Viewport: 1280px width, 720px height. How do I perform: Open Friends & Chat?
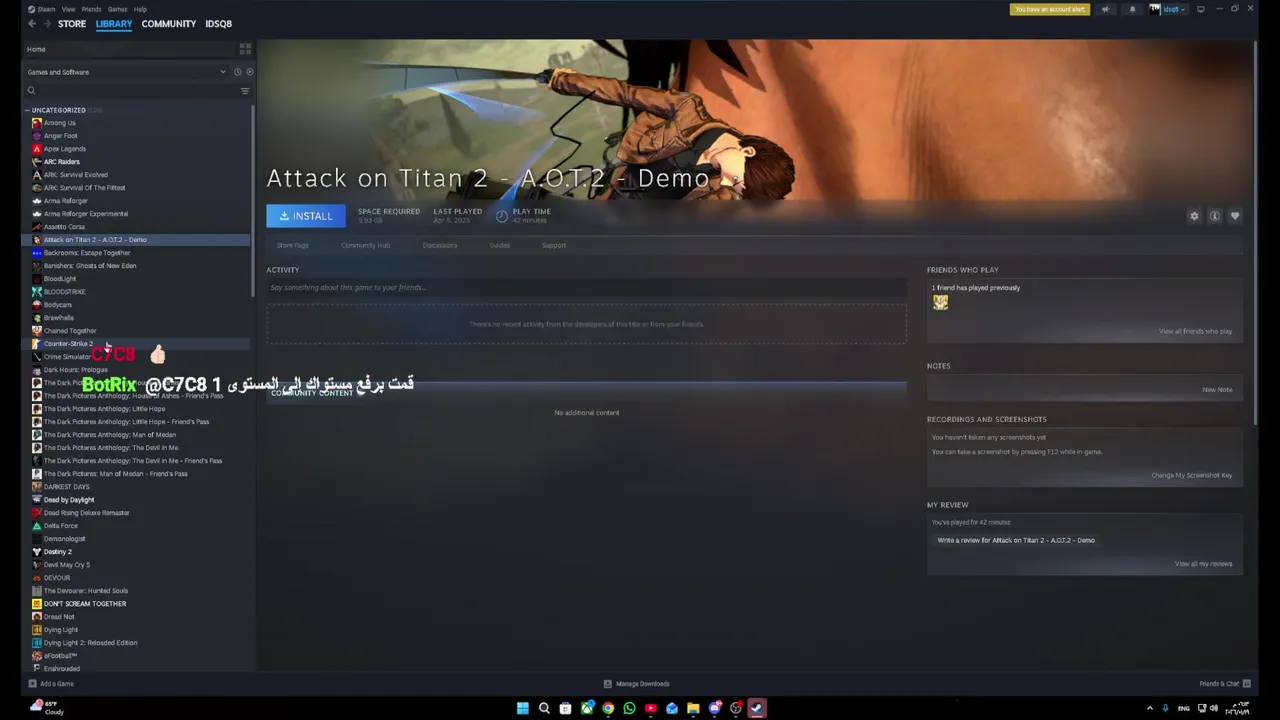1225,684
